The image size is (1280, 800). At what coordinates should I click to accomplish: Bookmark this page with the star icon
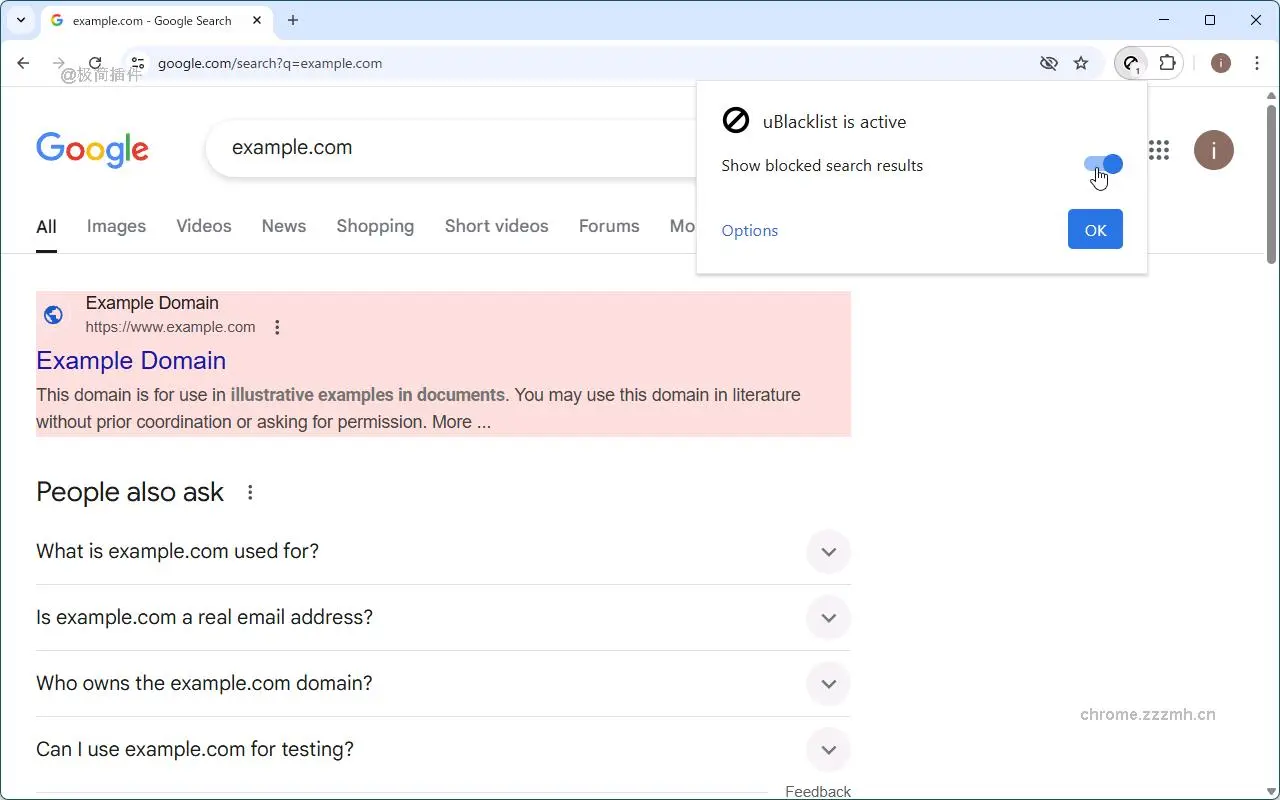pyautogui.click(x=1081, y=63)
